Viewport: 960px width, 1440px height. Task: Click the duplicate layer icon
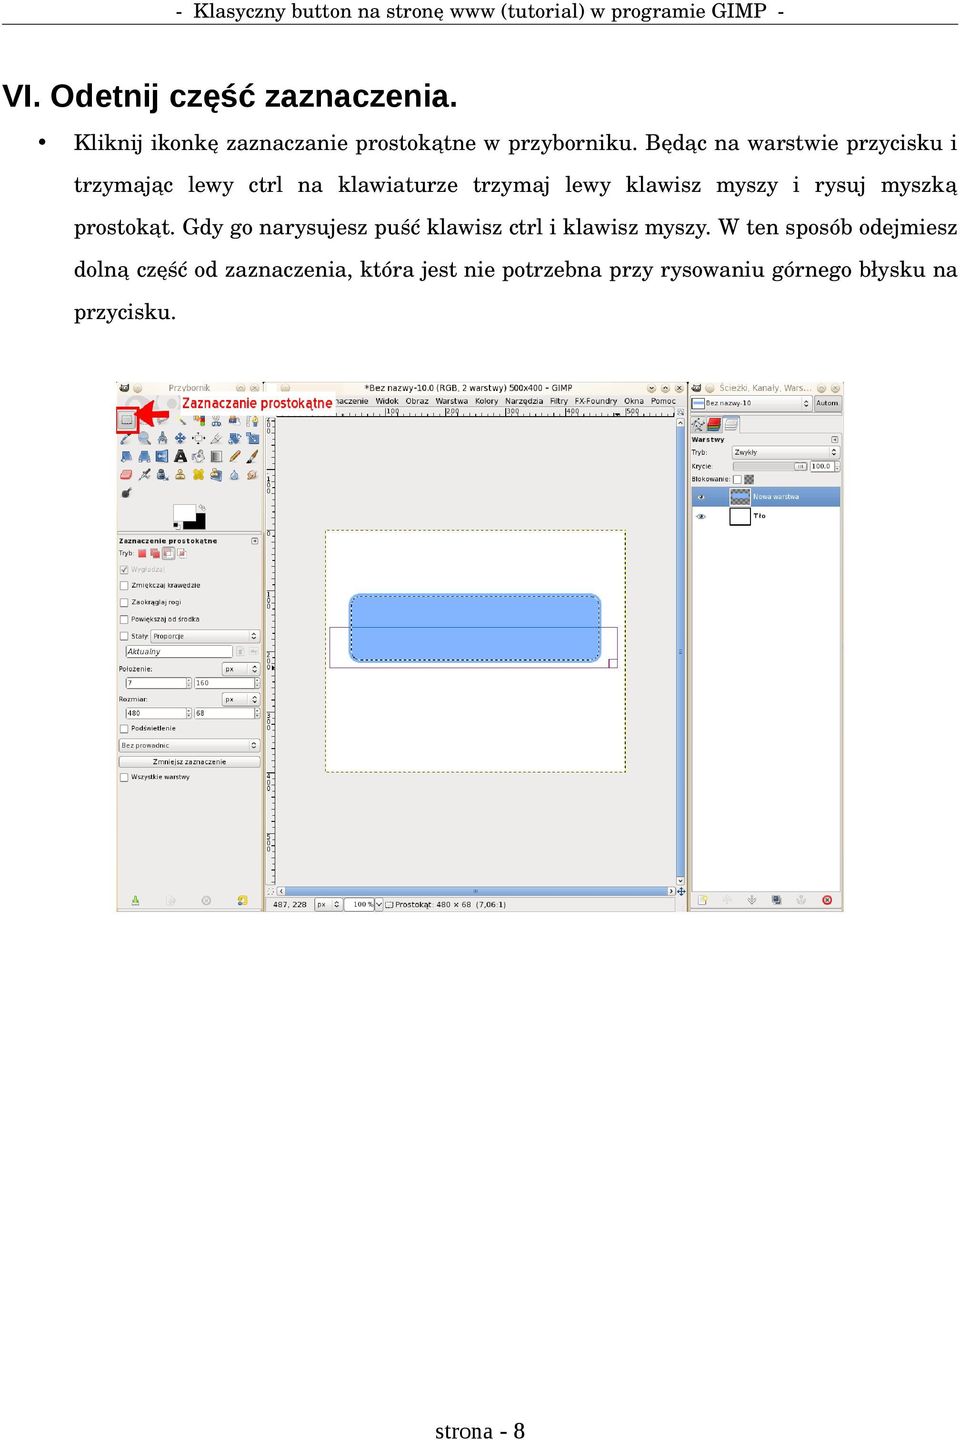776,900
